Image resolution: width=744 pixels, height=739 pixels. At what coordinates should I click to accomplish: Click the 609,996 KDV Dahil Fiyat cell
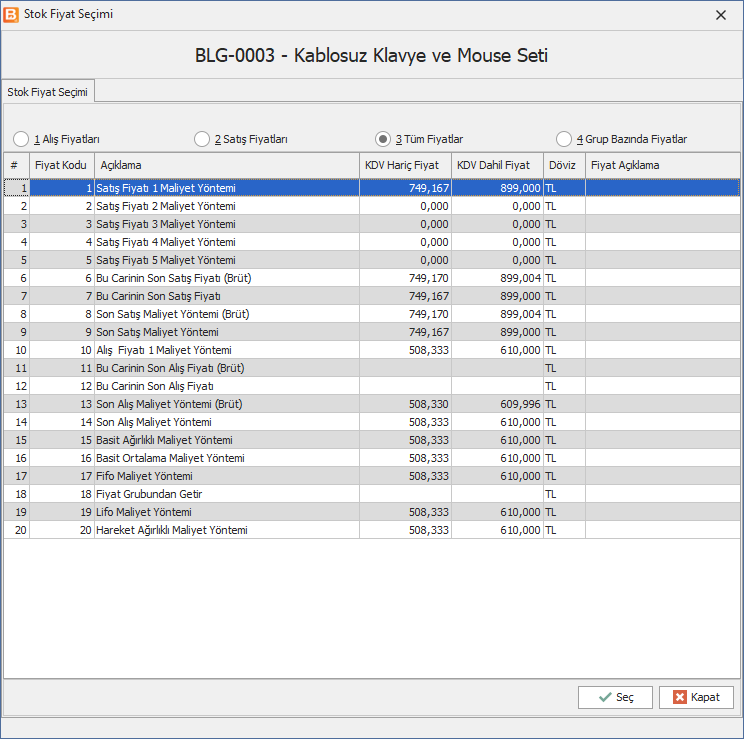pos(497,404)
